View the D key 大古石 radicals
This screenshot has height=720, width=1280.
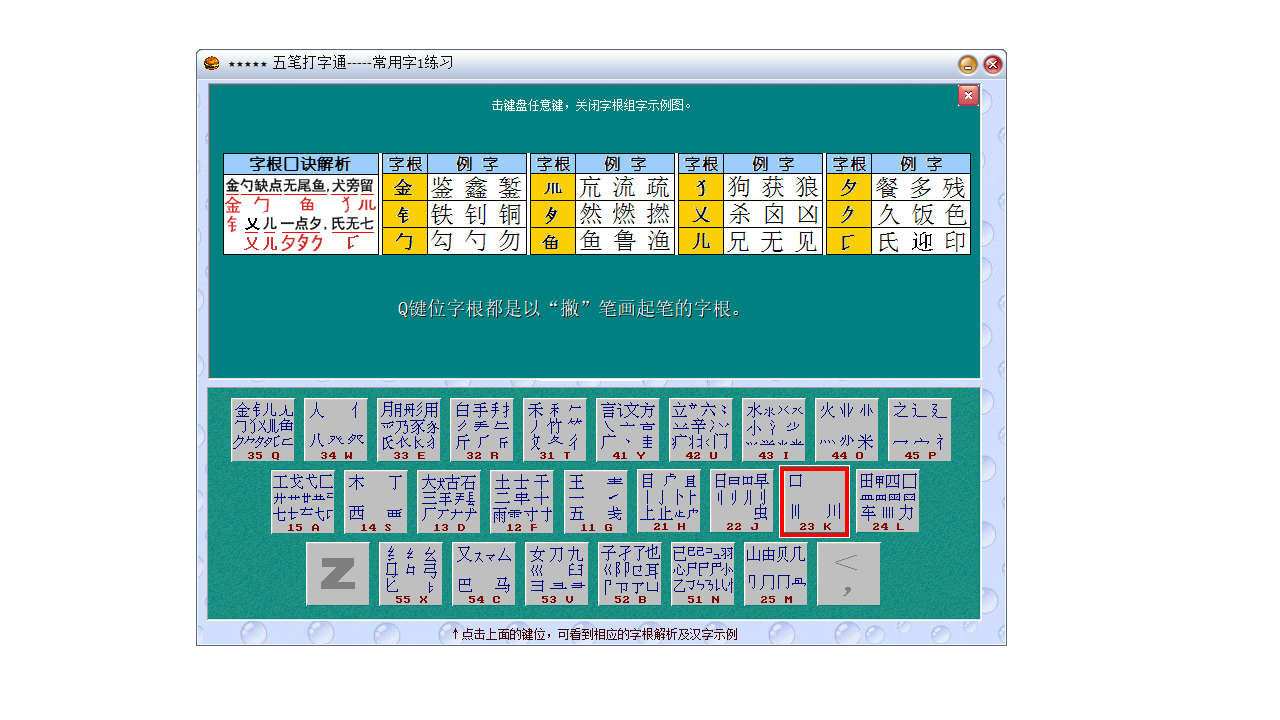pos(448,500)
